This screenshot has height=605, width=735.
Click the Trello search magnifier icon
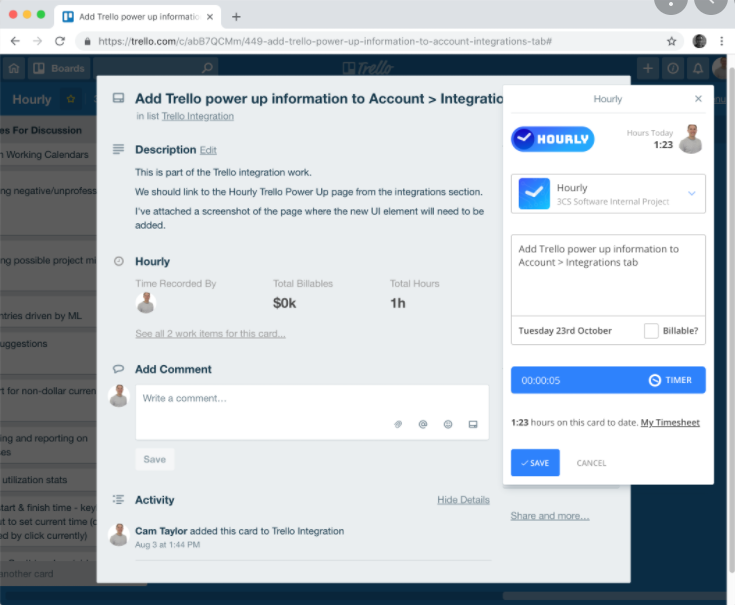(x=207, y=68)
